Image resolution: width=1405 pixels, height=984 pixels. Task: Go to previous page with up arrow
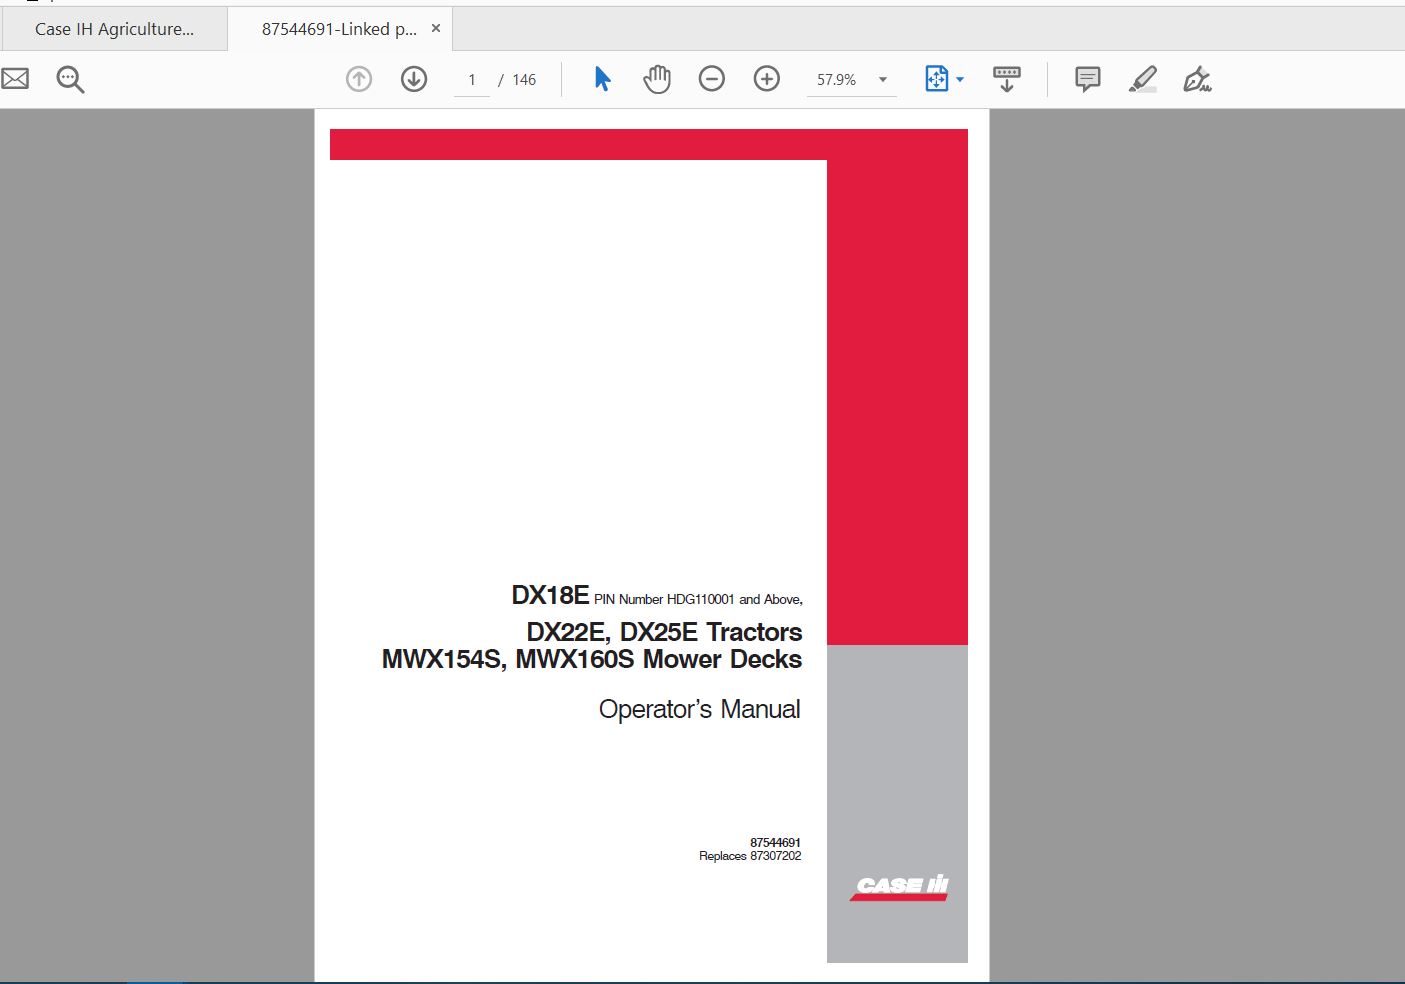pyautogui.click(x=359, y=79)
